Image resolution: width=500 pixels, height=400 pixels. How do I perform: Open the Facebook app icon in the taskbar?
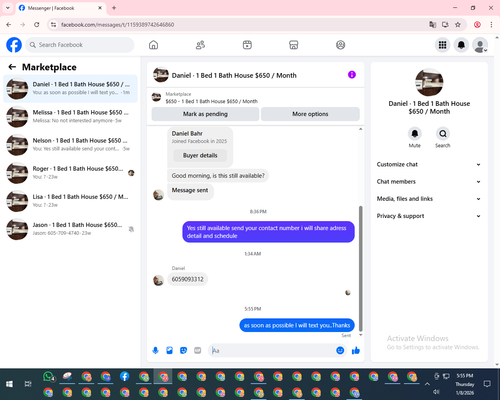[125, 377]
